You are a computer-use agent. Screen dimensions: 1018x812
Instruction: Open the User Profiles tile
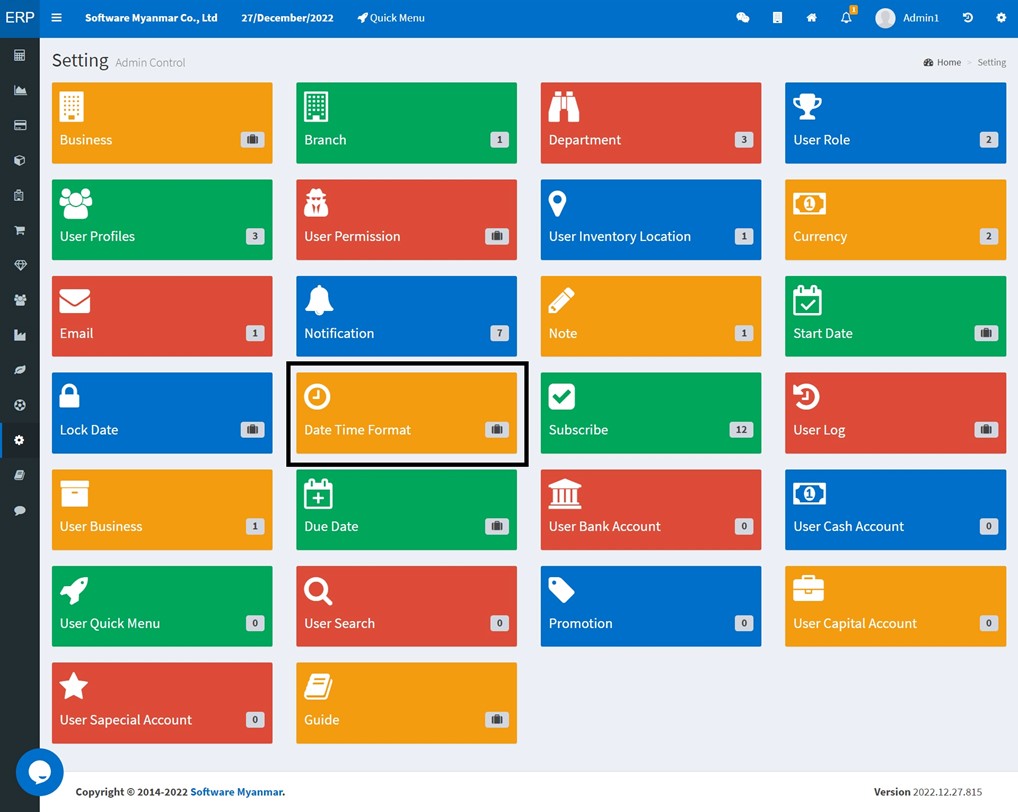coord(162,219)
